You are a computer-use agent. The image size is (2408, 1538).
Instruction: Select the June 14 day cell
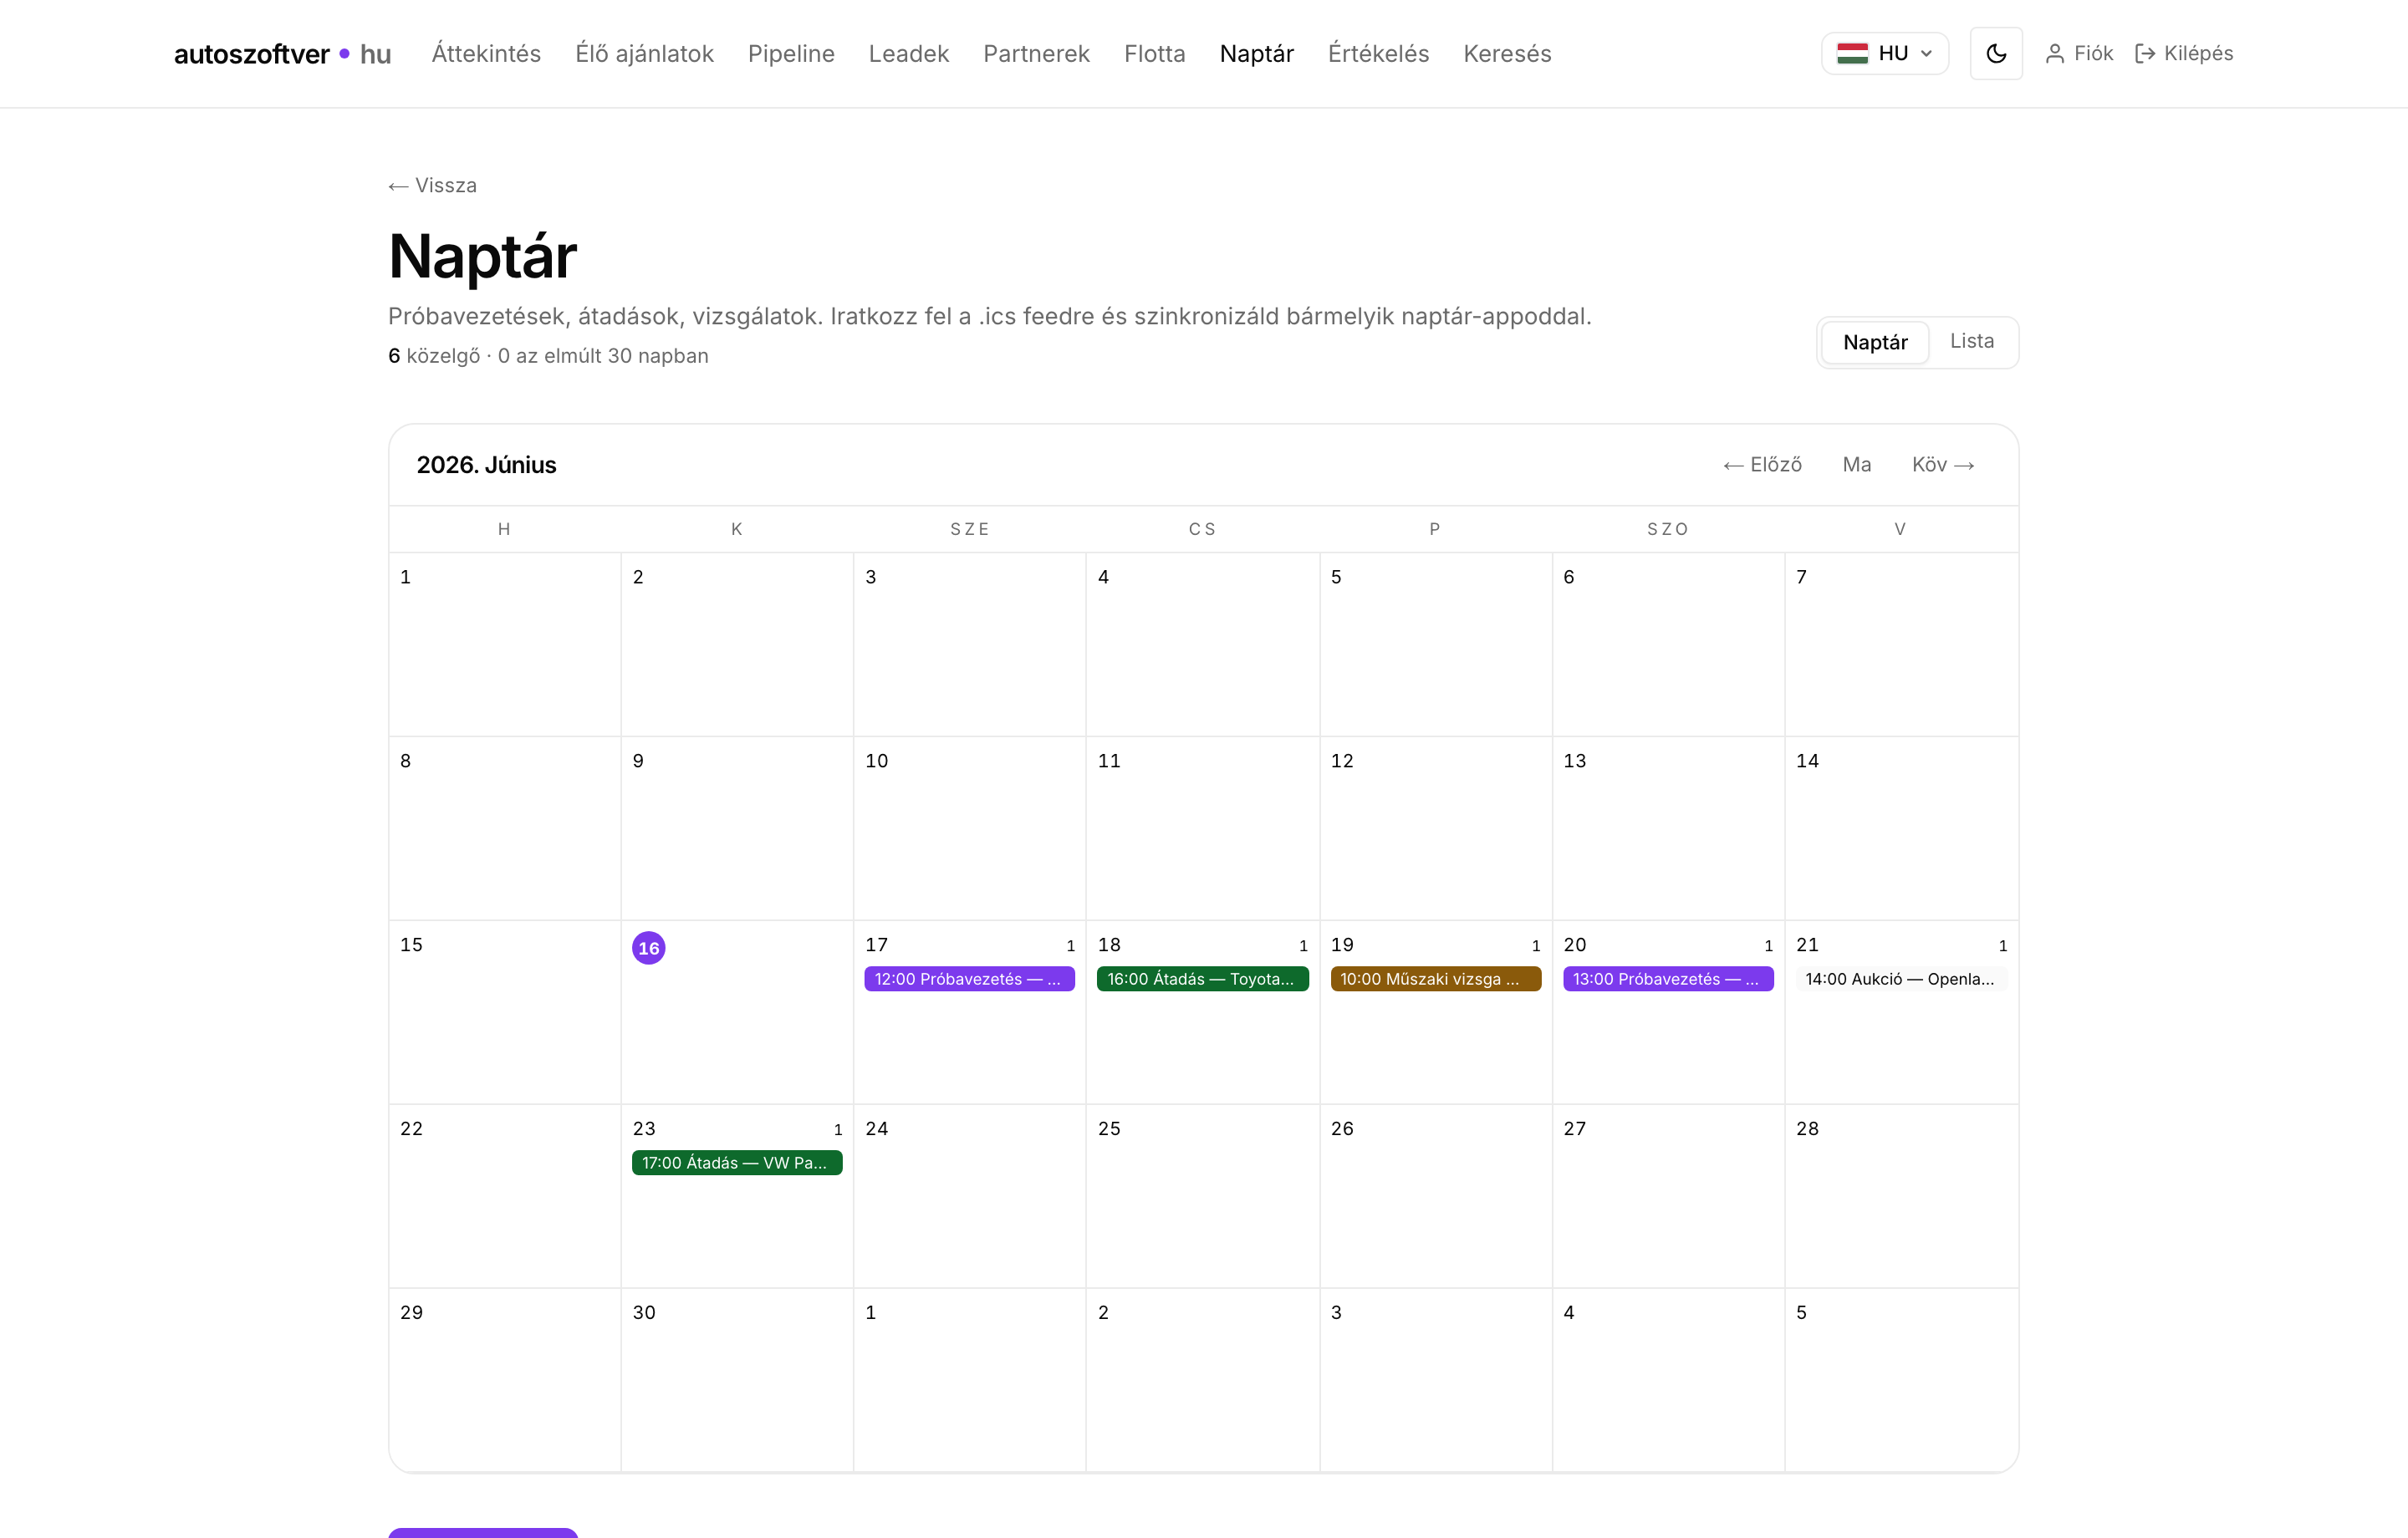tap(1902, 828)
